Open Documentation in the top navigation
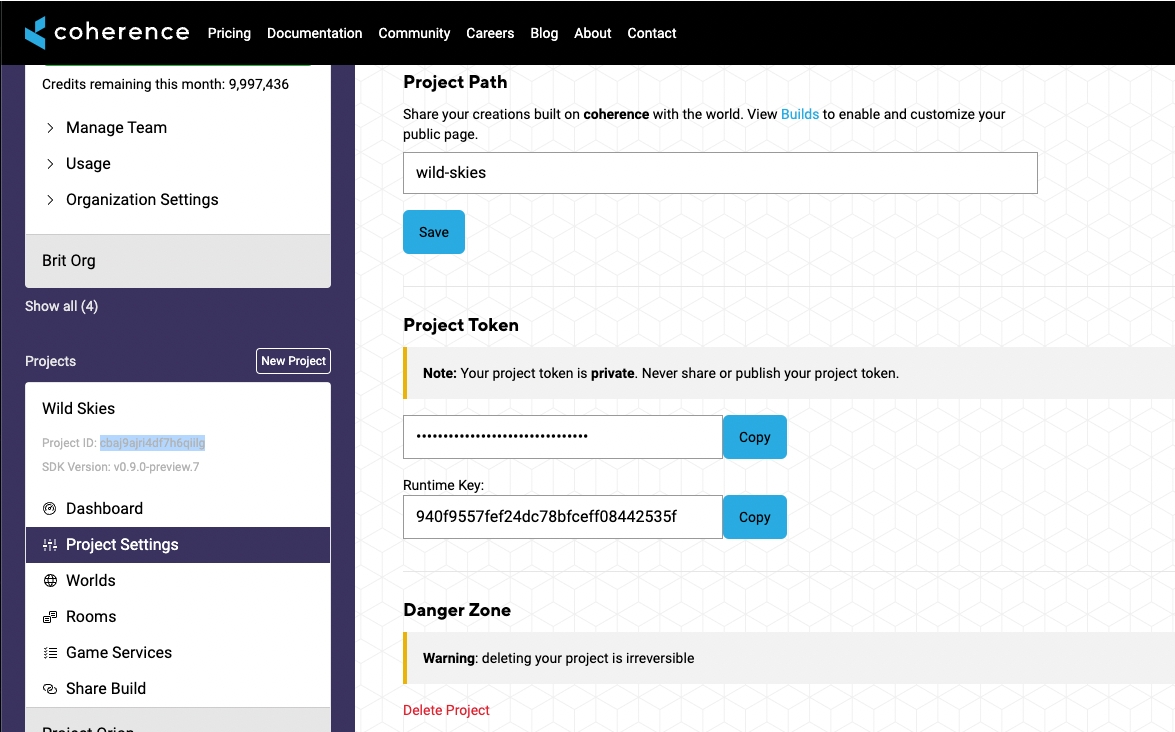1175x732 pixels. (x=314, y=33)
